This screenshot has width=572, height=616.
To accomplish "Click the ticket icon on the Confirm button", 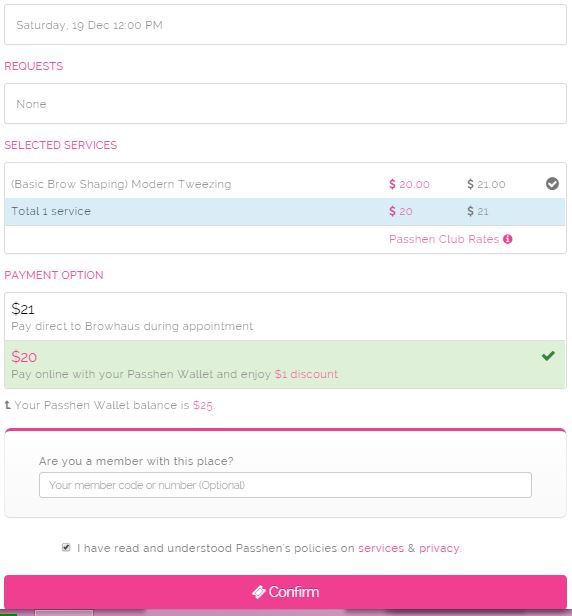I will coord(258,592).
